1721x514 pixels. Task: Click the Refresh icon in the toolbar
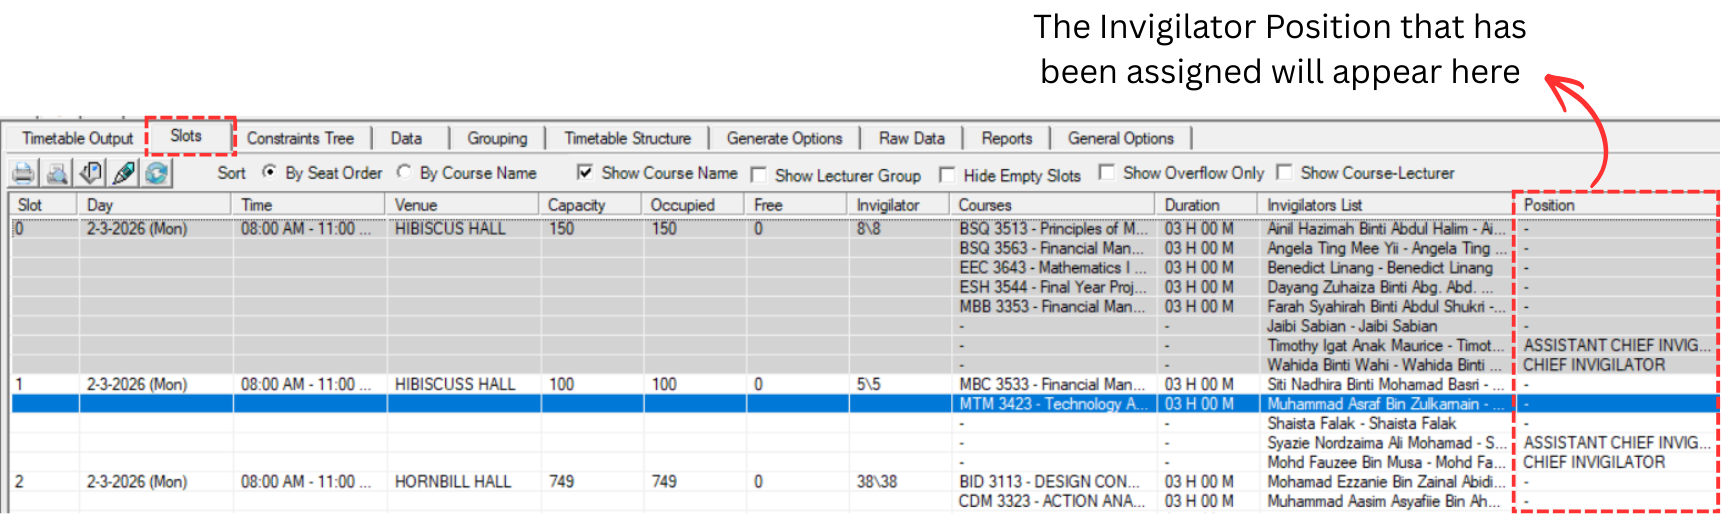156,173
